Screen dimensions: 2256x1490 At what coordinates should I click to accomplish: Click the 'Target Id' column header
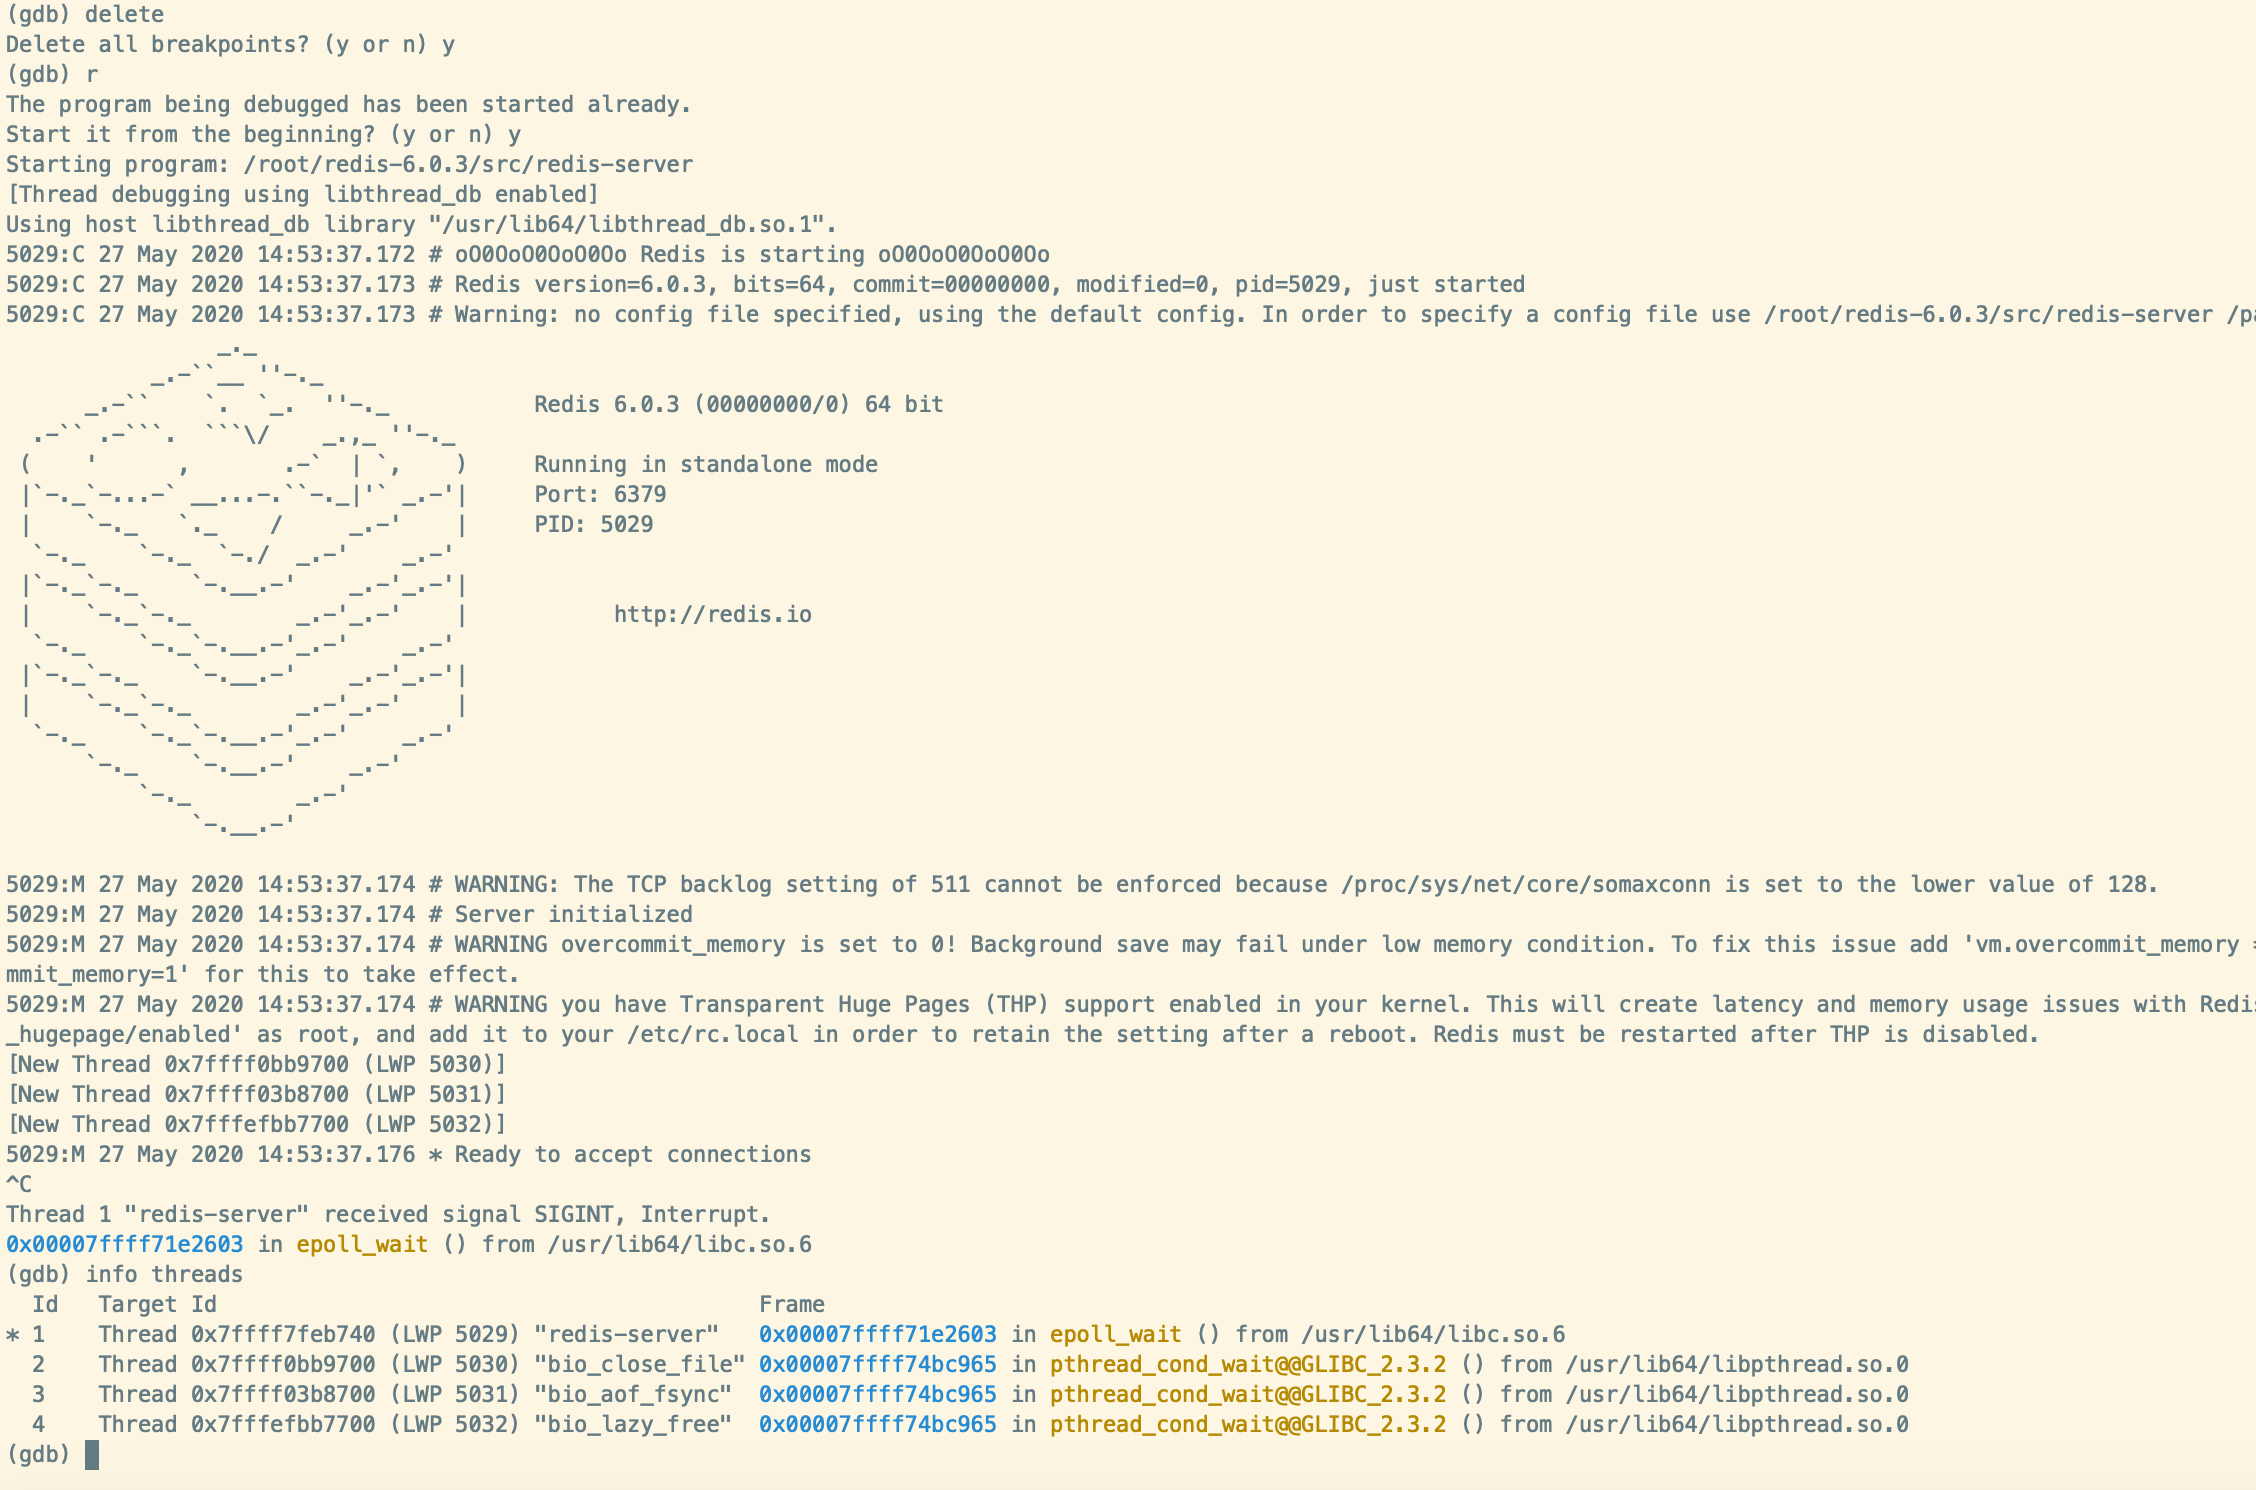click(x=157, y=1305)
